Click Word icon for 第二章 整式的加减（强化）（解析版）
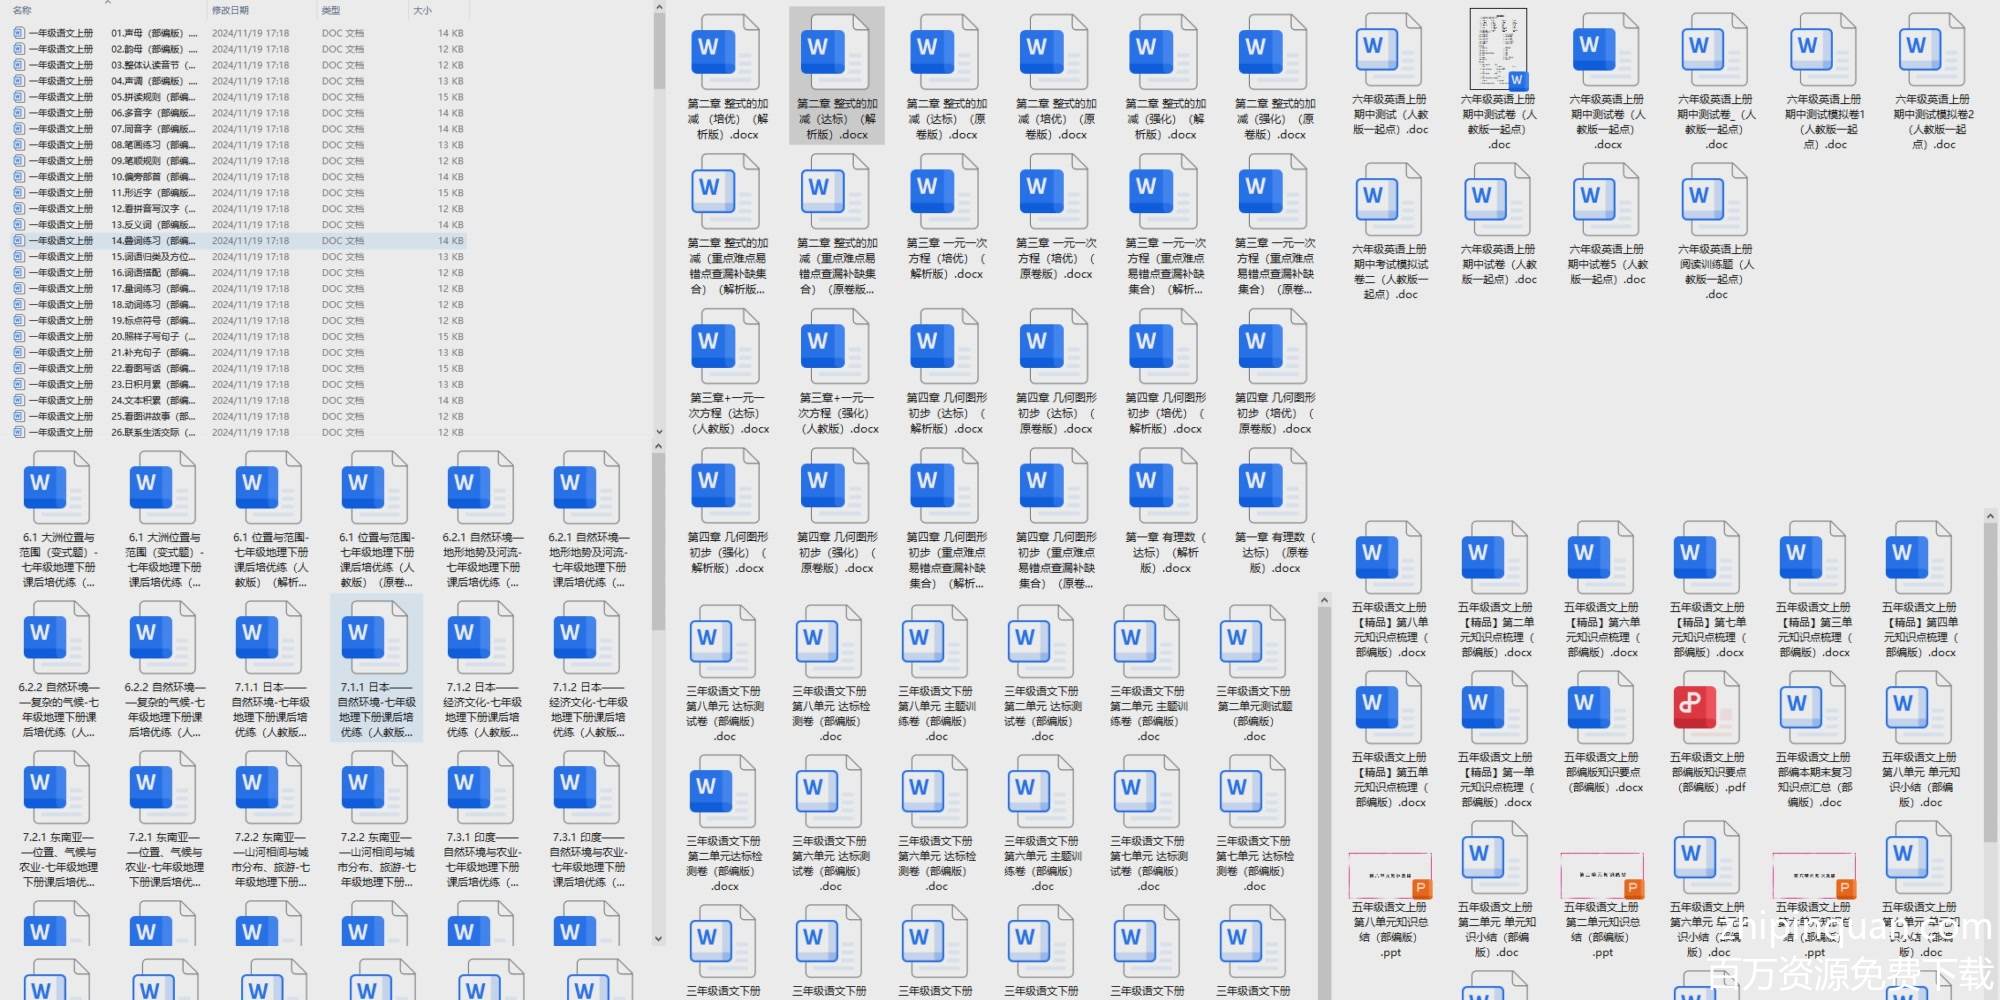2000x1000 pixels. coord(1163,51)
